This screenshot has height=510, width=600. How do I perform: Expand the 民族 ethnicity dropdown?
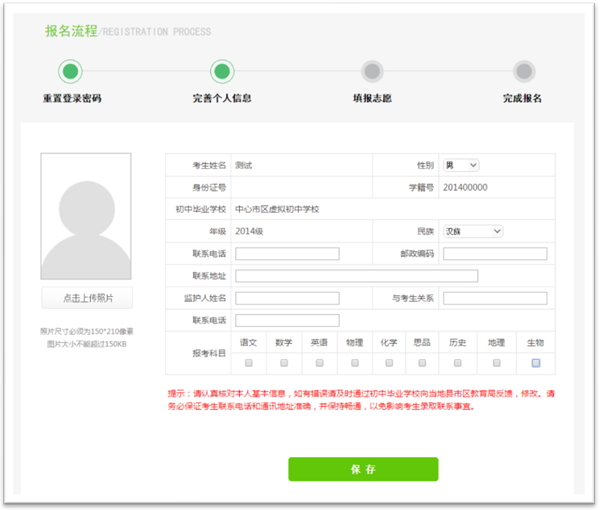coord(473,231)
